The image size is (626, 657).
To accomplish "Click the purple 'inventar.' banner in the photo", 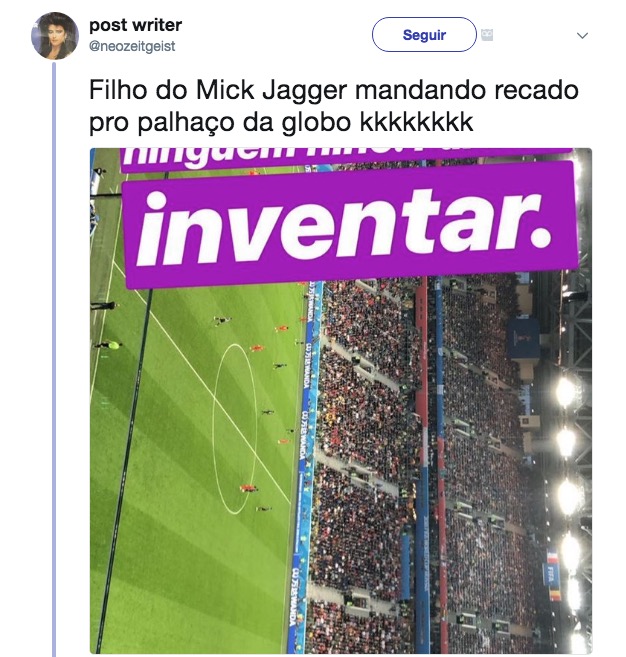I will click(351, 225).
